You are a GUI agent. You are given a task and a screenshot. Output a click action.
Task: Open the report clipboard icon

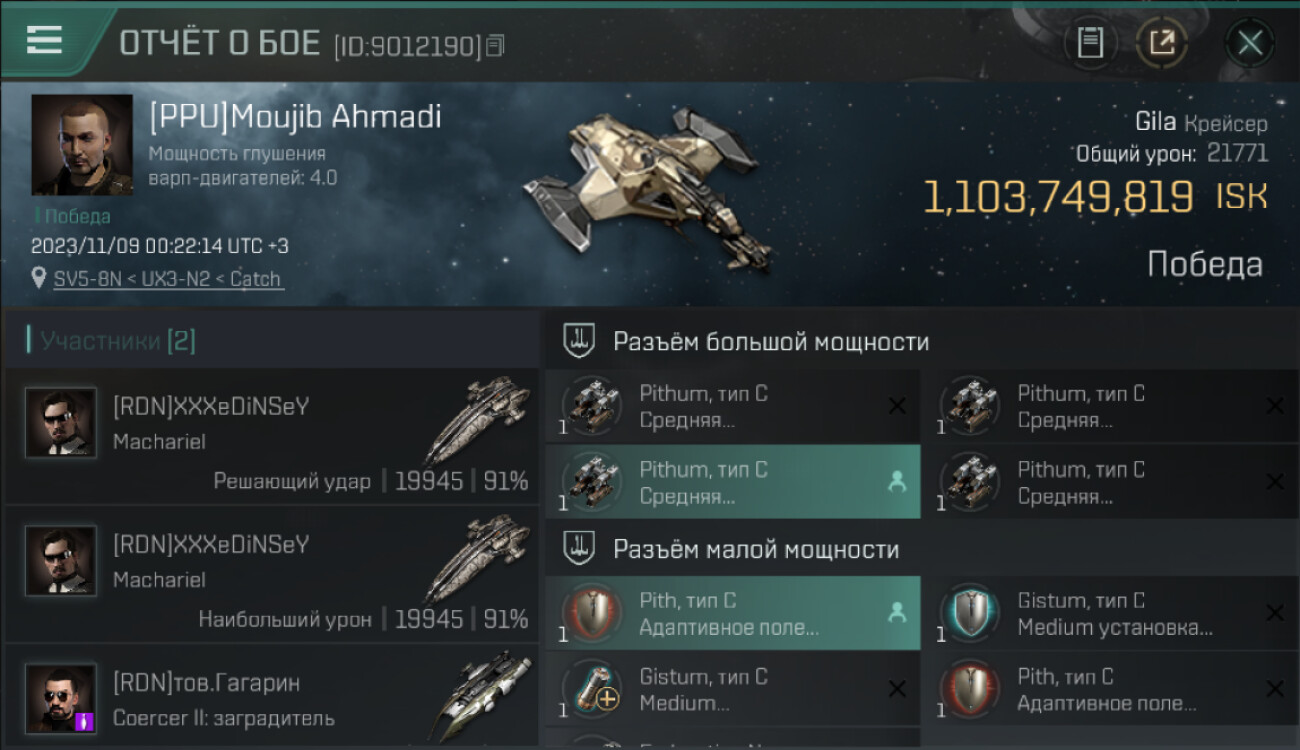click(1090, 43)
